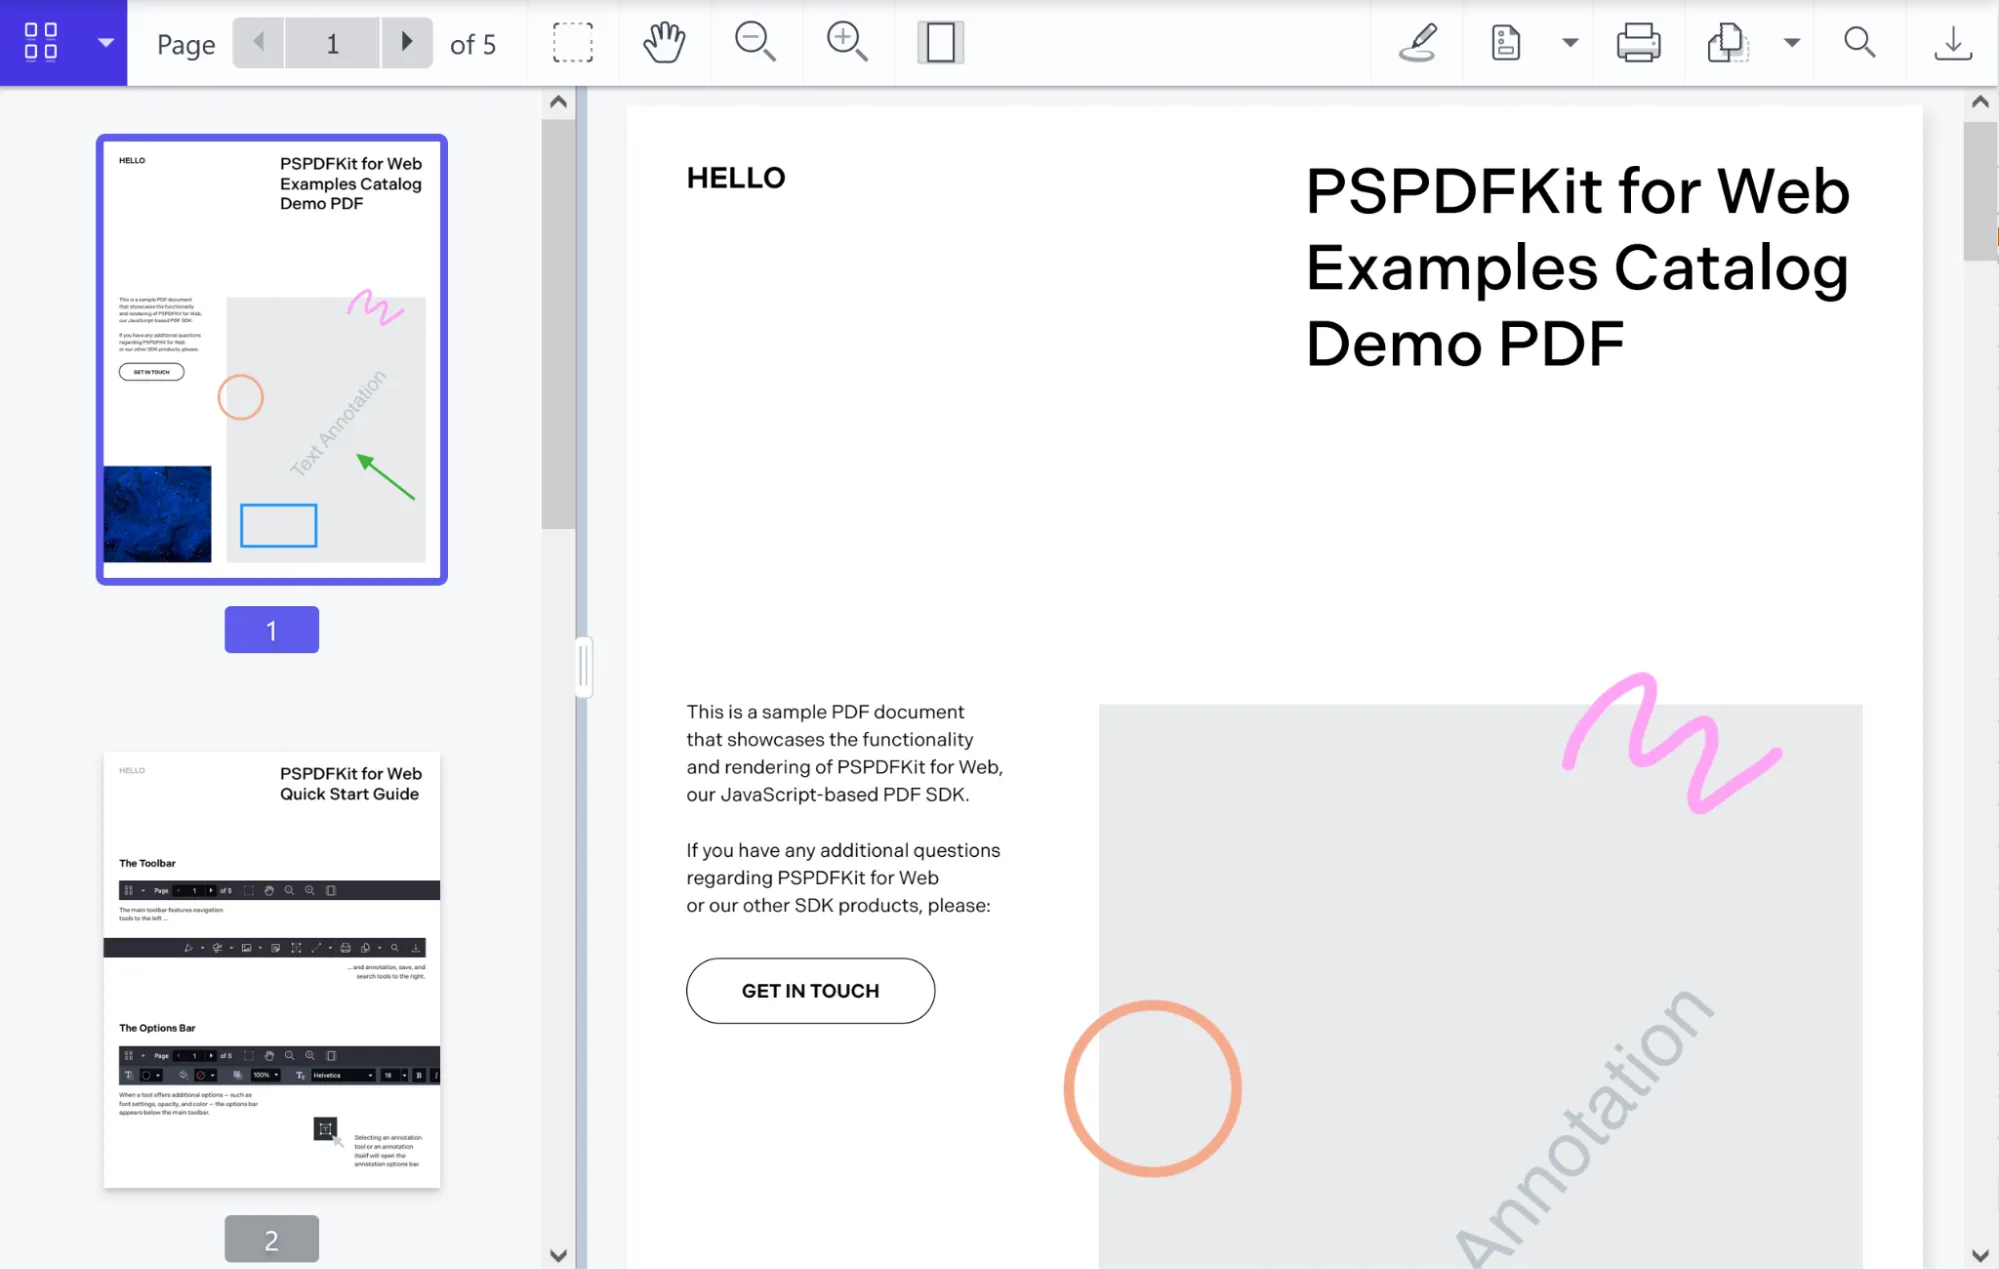Zoom in on the document
Image resolution: width=1999 pixels, height=1269 pixels.
coord(846,42)
